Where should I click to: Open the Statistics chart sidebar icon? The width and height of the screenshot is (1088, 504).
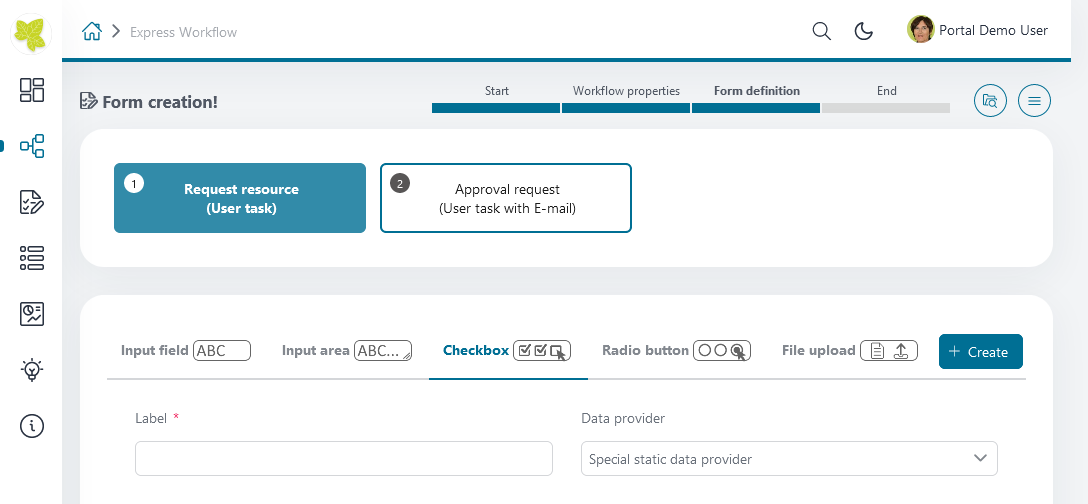click(x=32, y=314)
